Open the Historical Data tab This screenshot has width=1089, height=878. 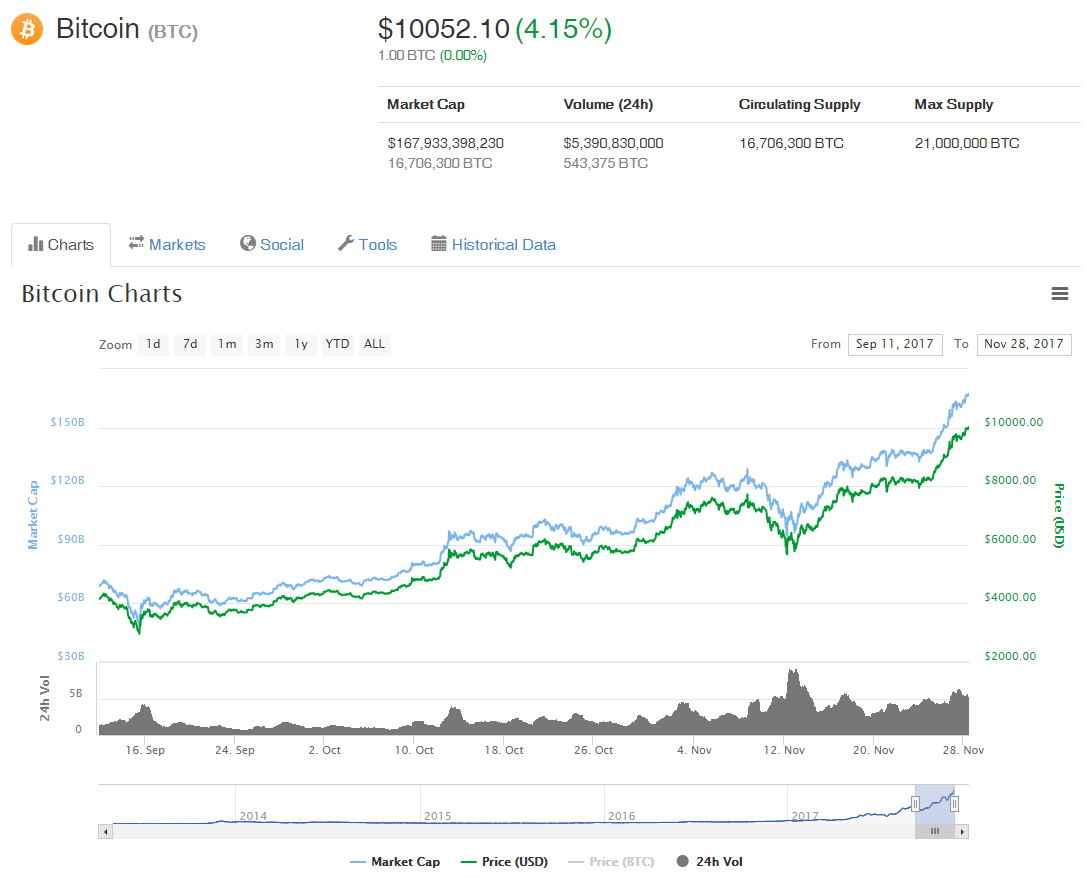pos(494,245)
